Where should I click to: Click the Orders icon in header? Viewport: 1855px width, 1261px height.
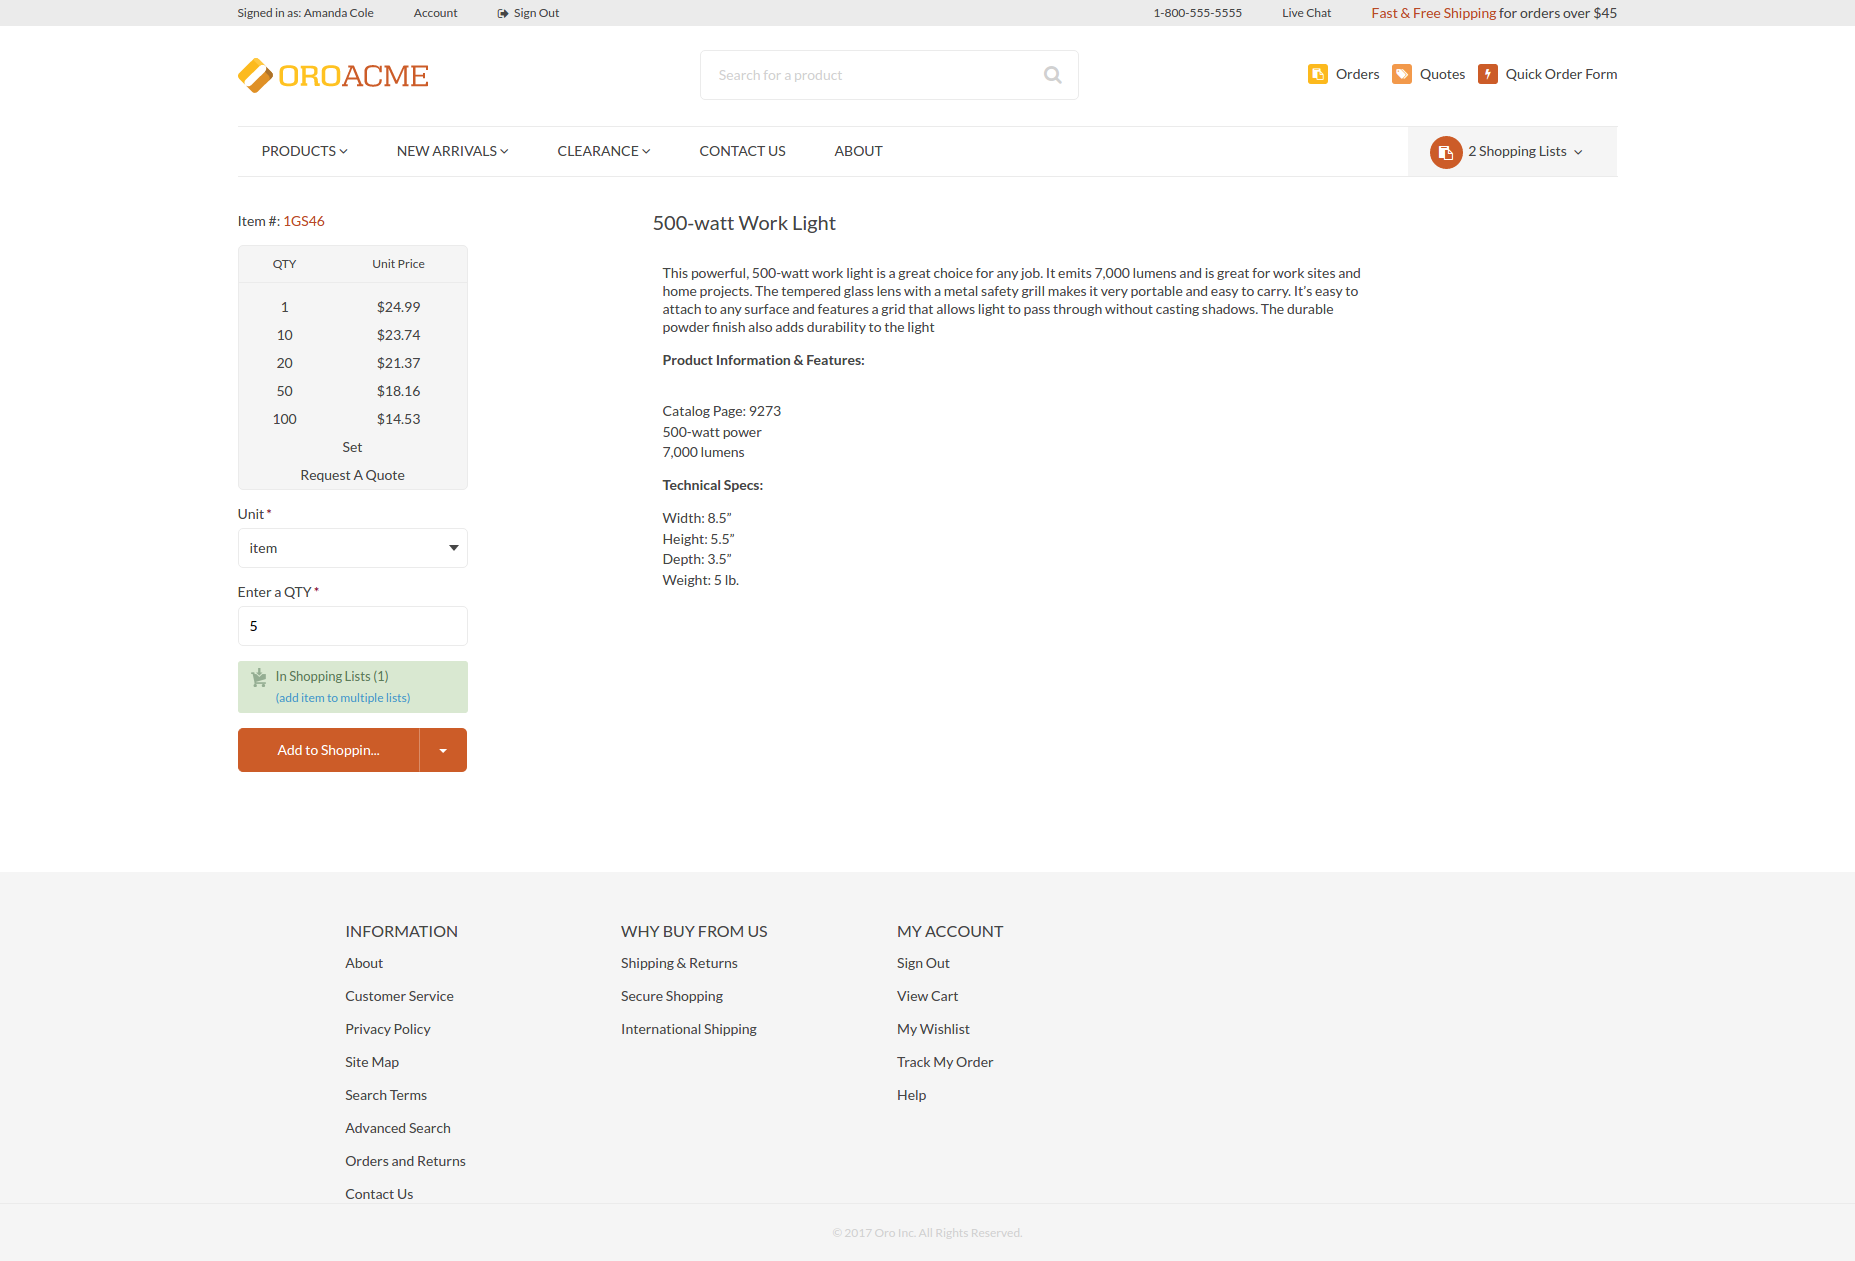pos(1317,74)
